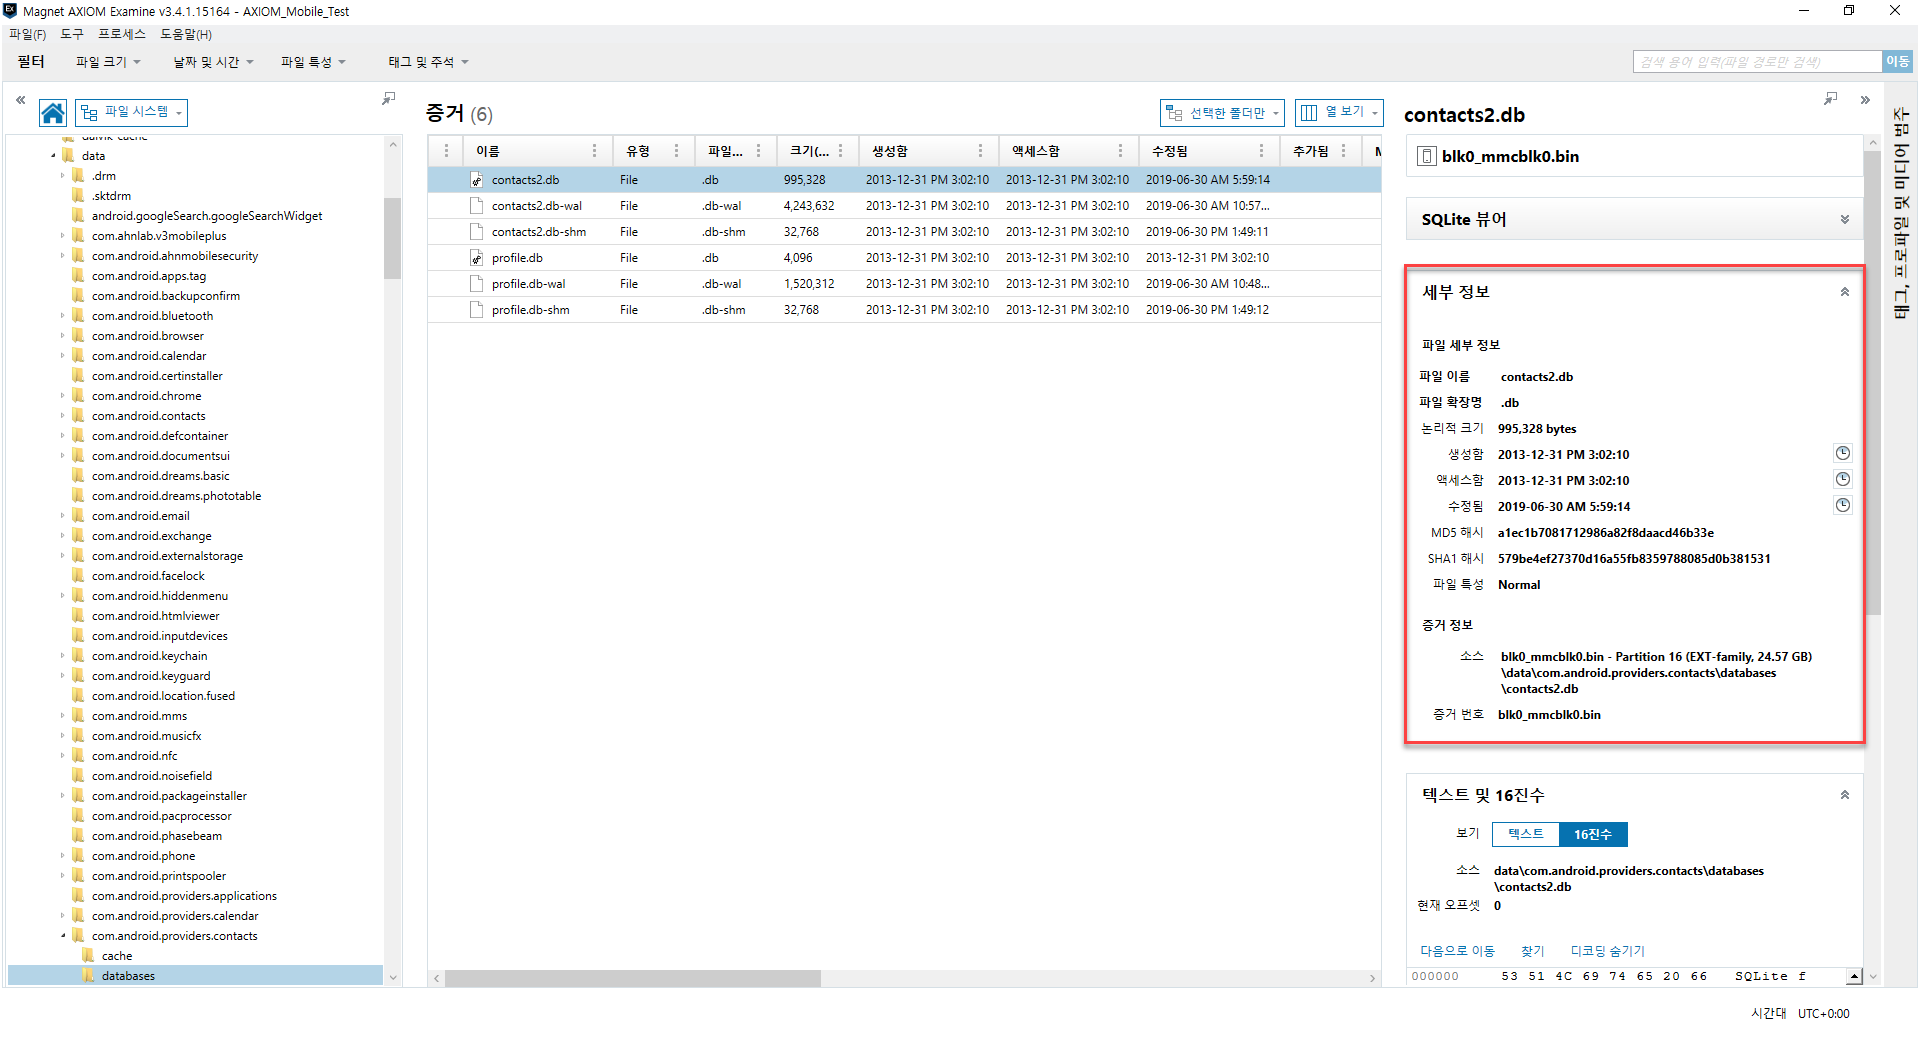The height and width of the screenshot is (1040, 1920).
Task: Open the Help menu
Action: [186, 34]
